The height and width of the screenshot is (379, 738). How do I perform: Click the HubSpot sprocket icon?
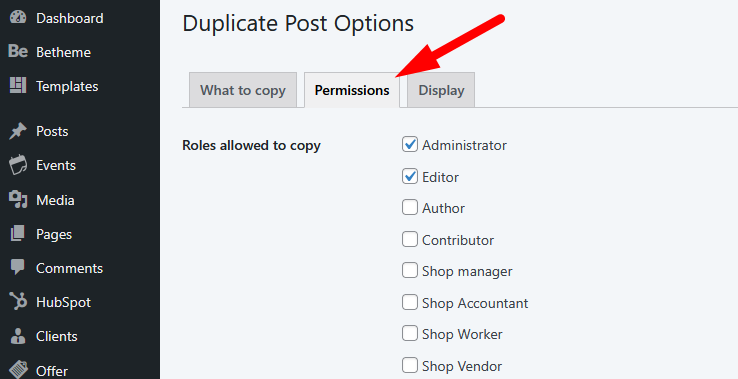click(18, 301)
